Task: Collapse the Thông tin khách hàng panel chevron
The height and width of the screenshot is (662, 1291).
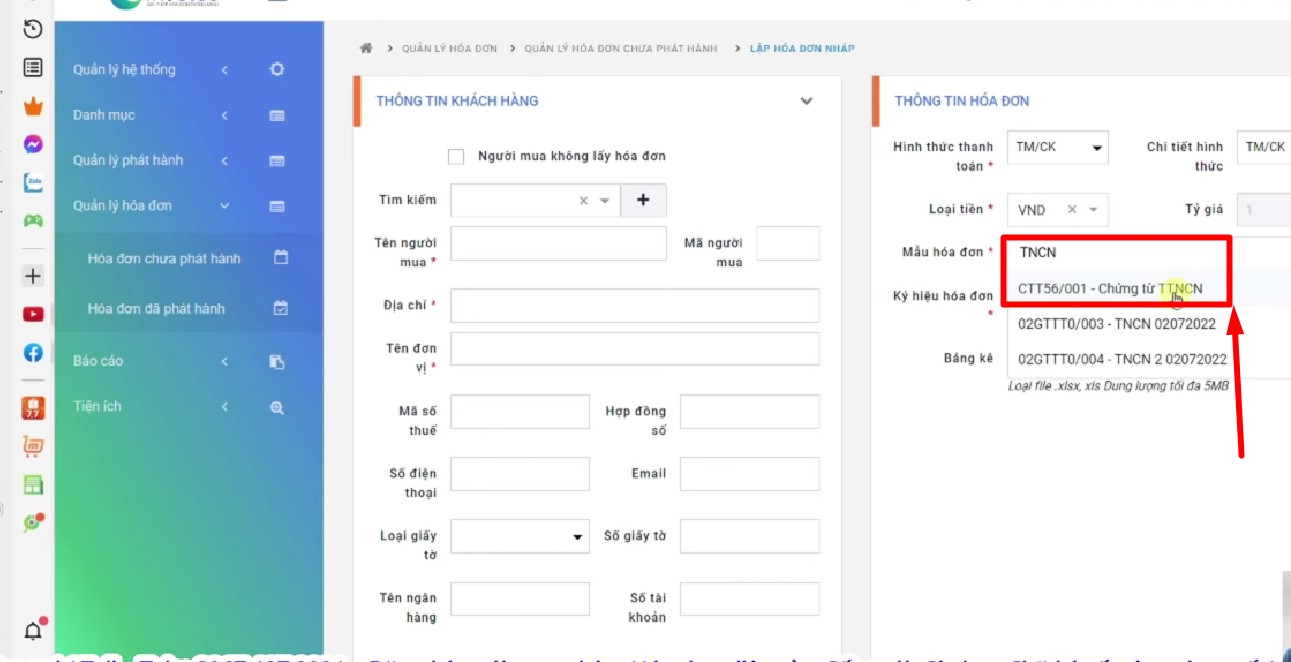Action: [807, 101]
